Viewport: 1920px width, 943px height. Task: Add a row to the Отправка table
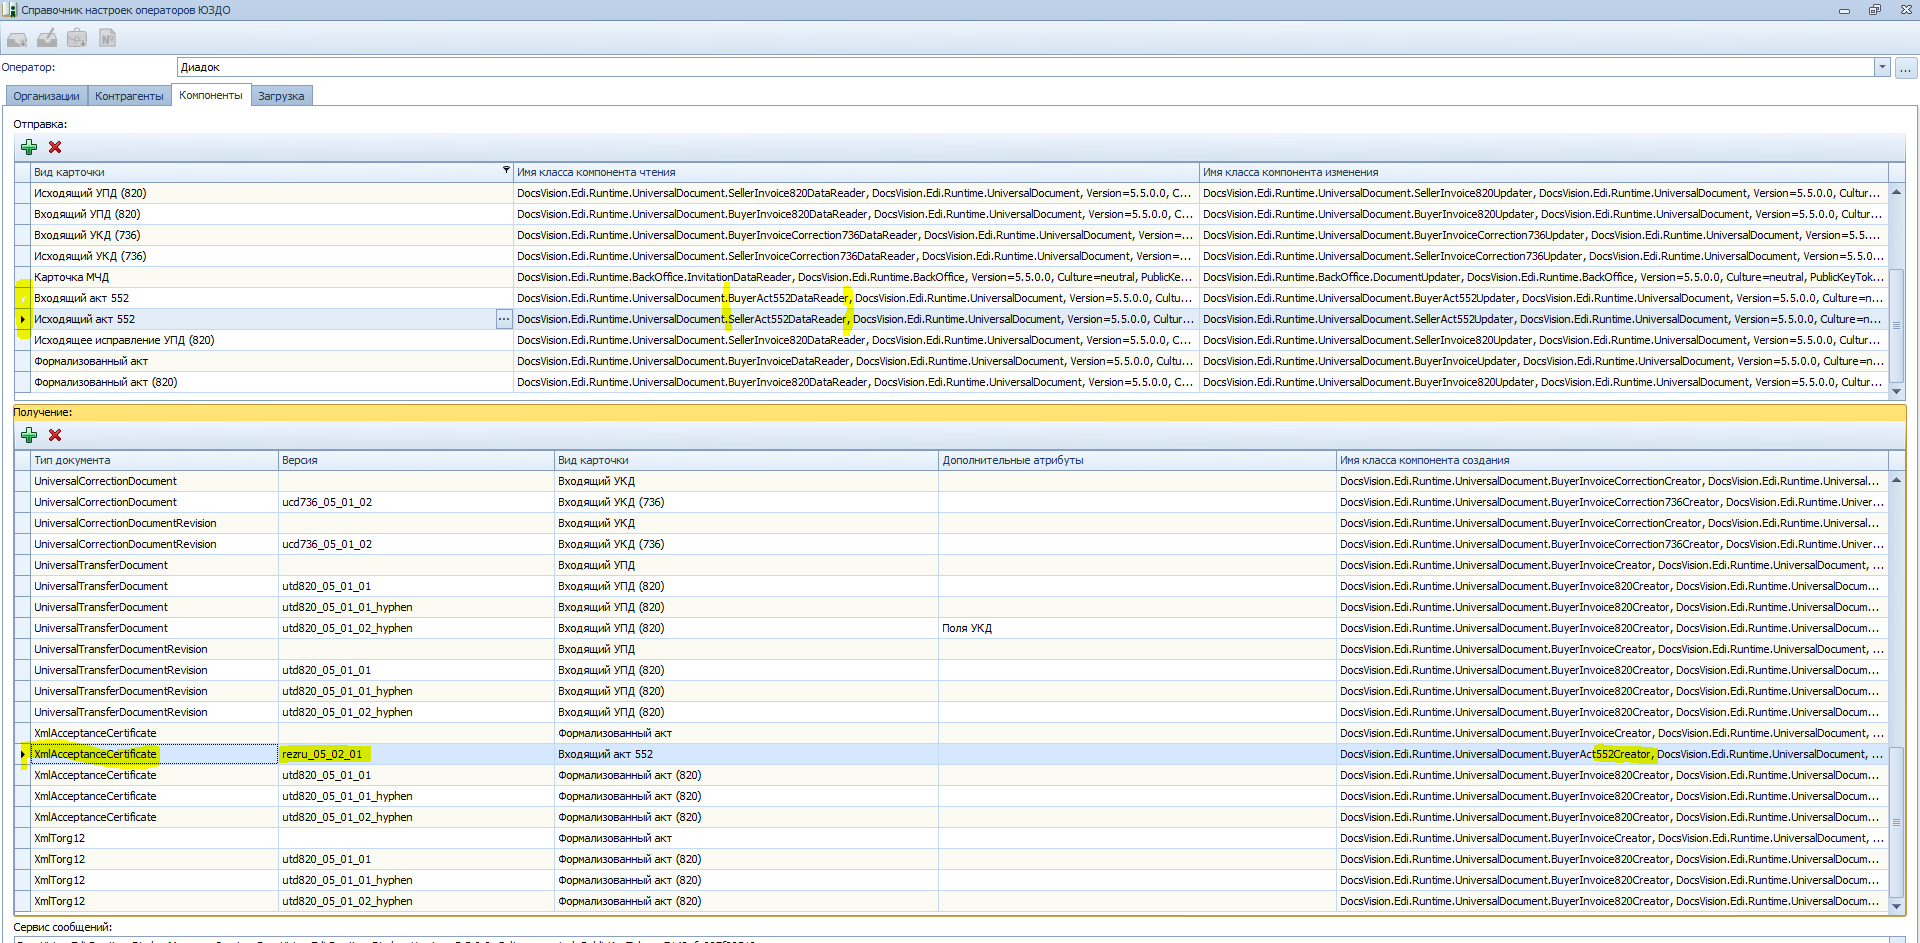29,147
